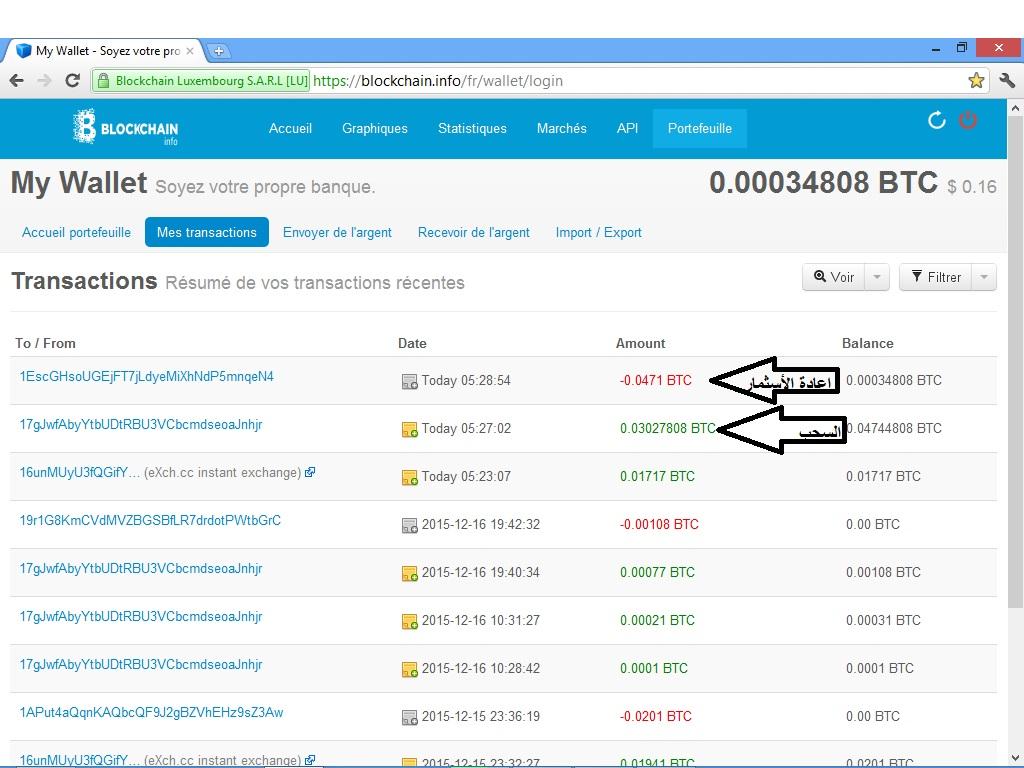
Task: Click received icon beside 2015-12-16 10:28:42
Action: tap(409, 669)
